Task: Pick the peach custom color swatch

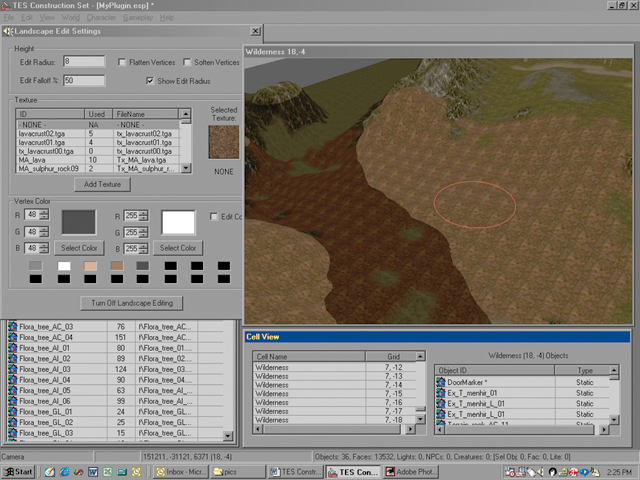Action: [x=90, y=266]
